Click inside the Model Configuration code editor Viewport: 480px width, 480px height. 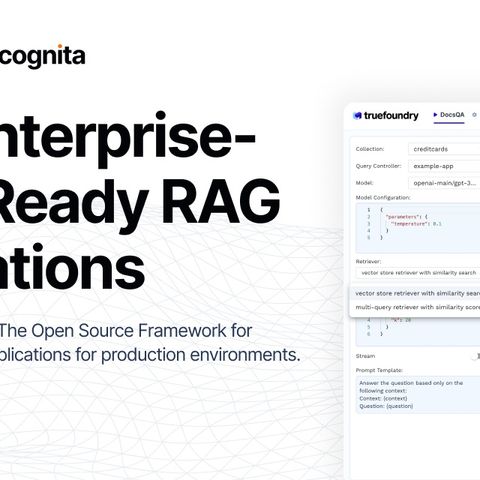click(x=418, y=228)
